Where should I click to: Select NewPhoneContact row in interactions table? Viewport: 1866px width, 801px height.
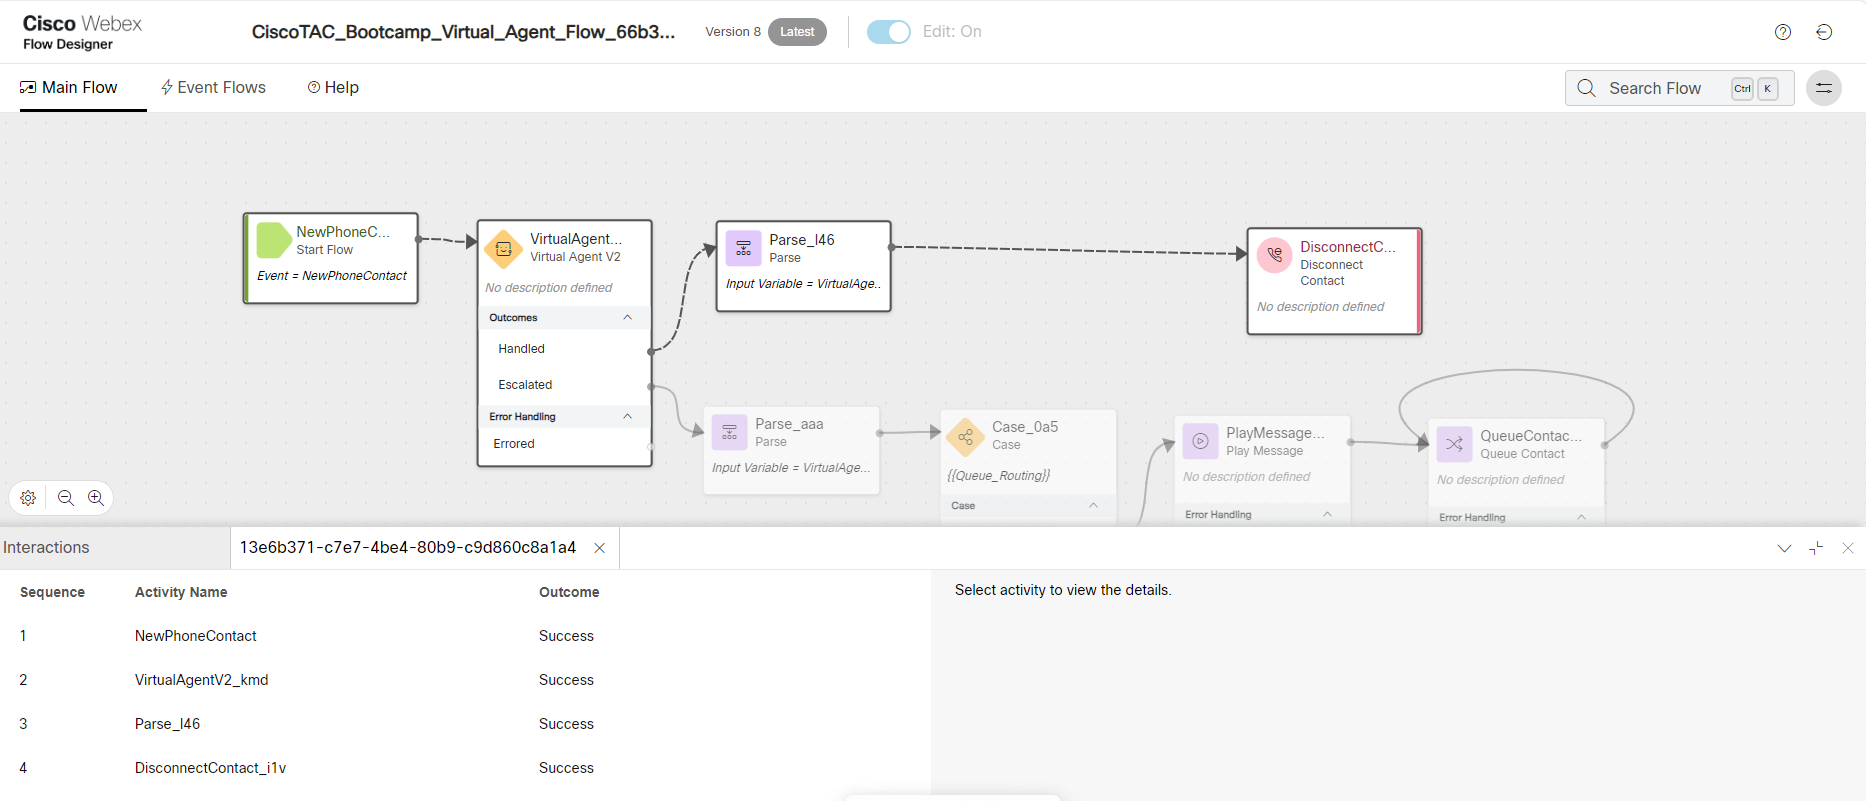465,636
